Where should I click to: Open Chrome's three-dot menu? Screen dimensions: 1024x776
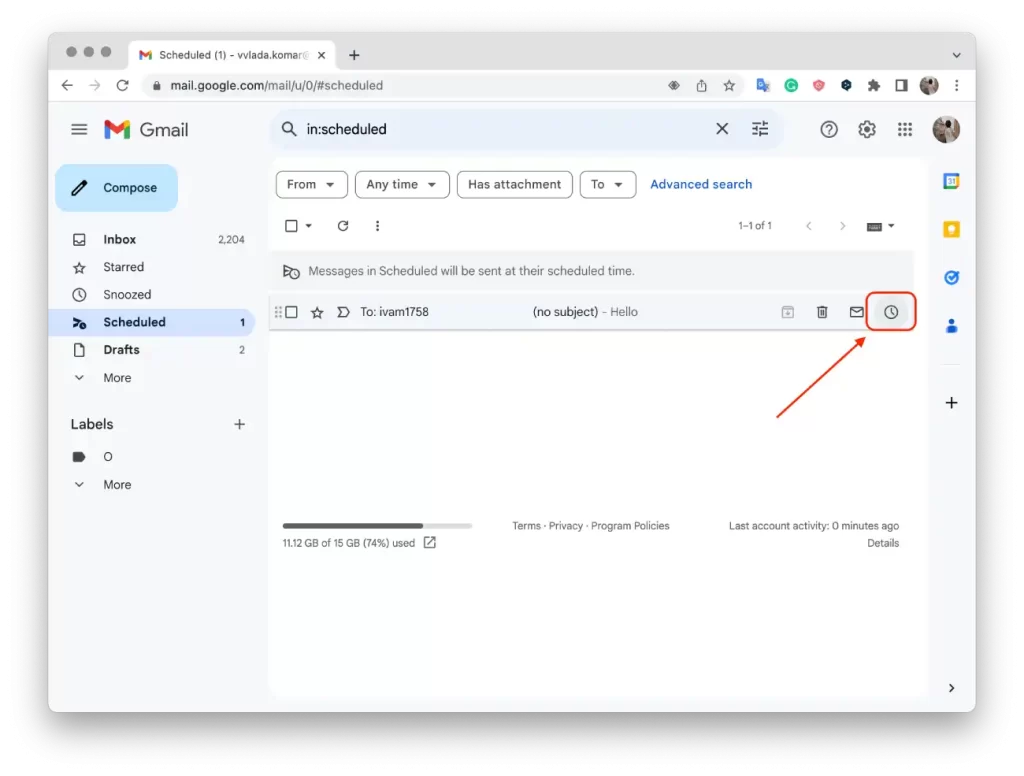tap(957, 86)
